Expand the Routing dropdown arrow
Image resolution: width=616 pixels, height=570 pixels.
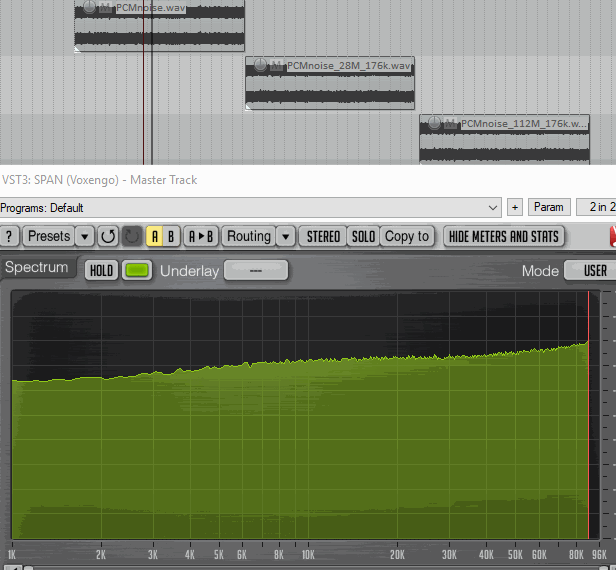tap(286, 236)
